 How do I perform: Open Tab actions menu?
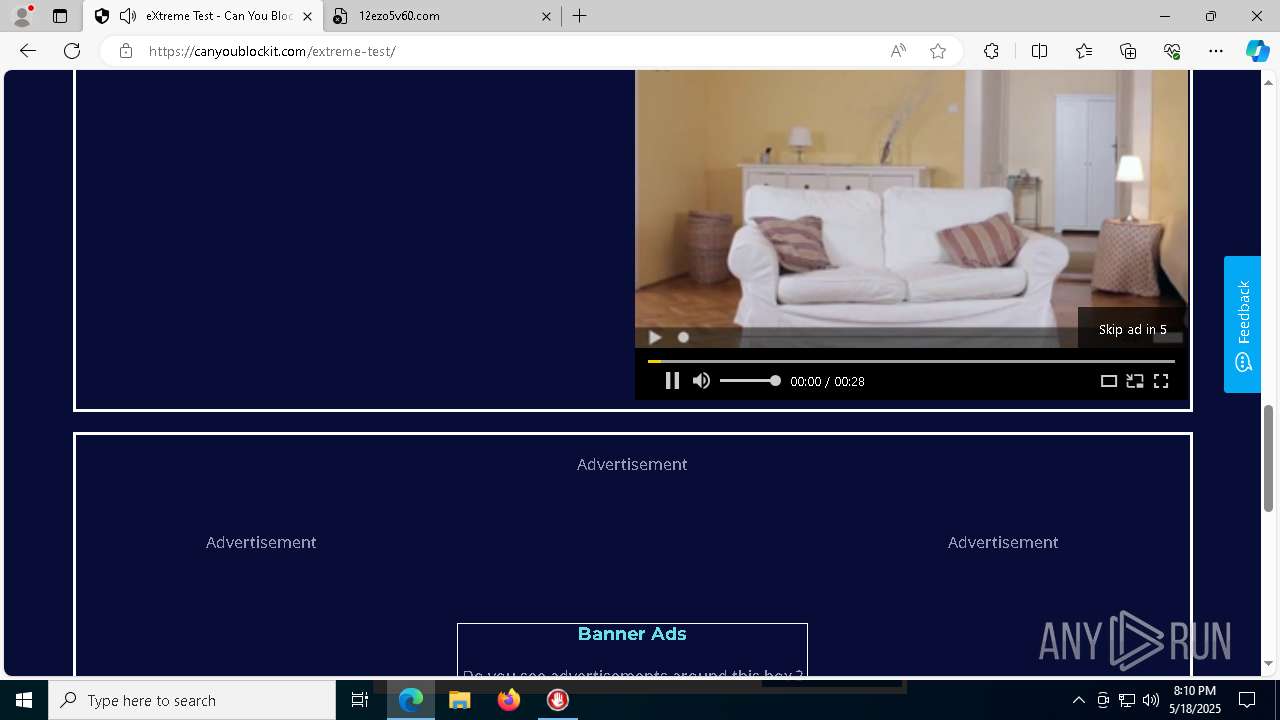point(60,16)
